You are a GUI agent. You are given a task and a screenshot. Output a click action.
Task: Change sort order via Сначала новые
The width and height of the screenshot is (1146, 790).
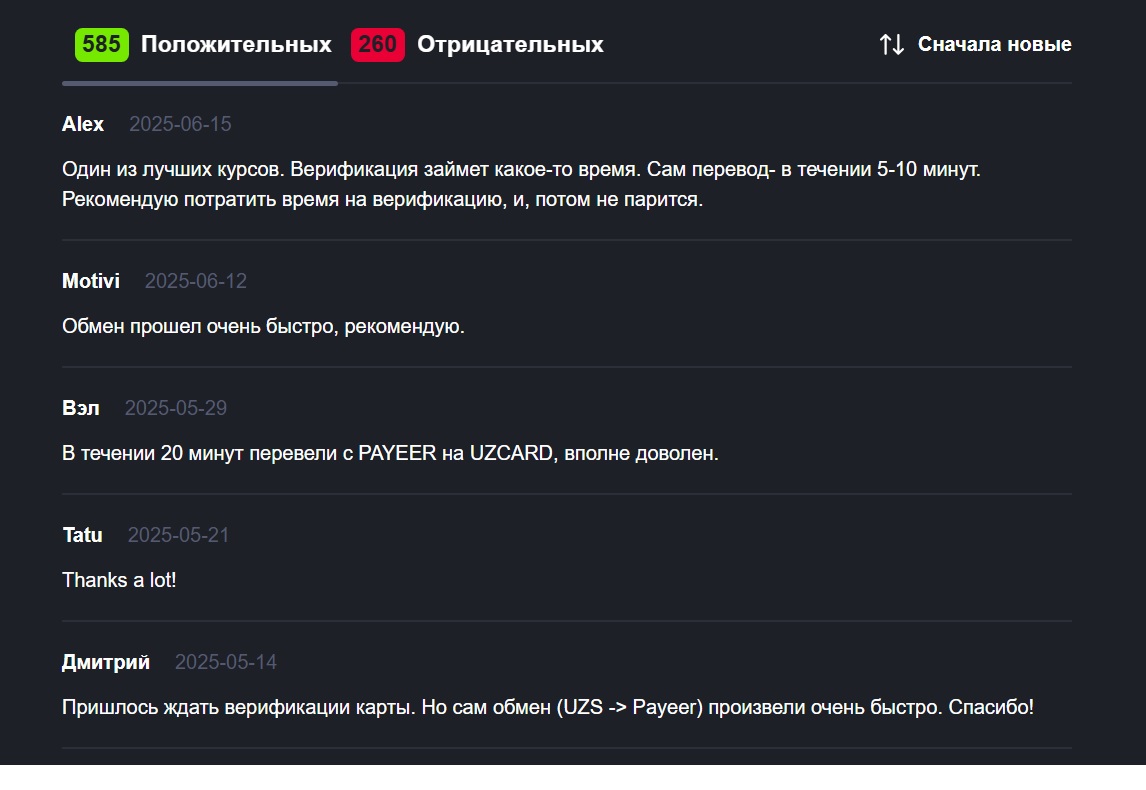[995, 45]
